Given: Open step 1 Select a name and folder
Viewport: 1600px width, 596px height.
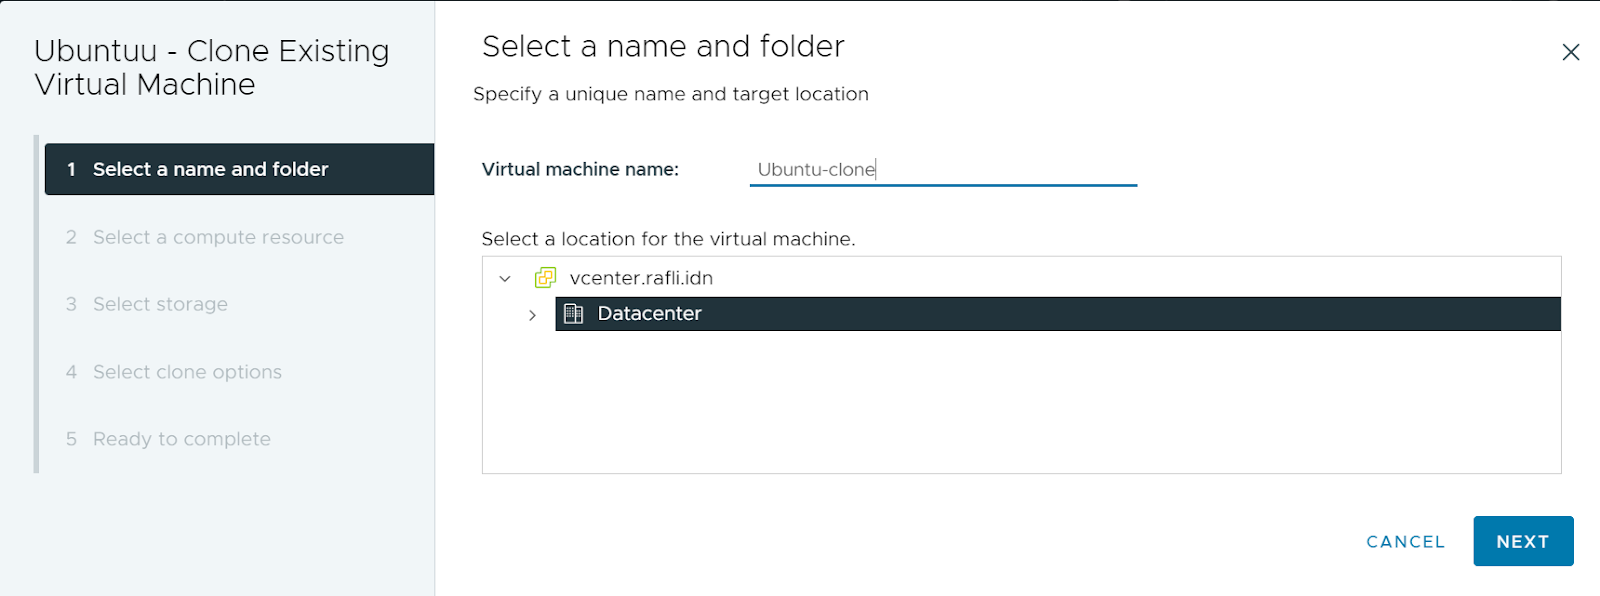Looking at the screenshot, I should pyautogui.click(x=239, y=169).
